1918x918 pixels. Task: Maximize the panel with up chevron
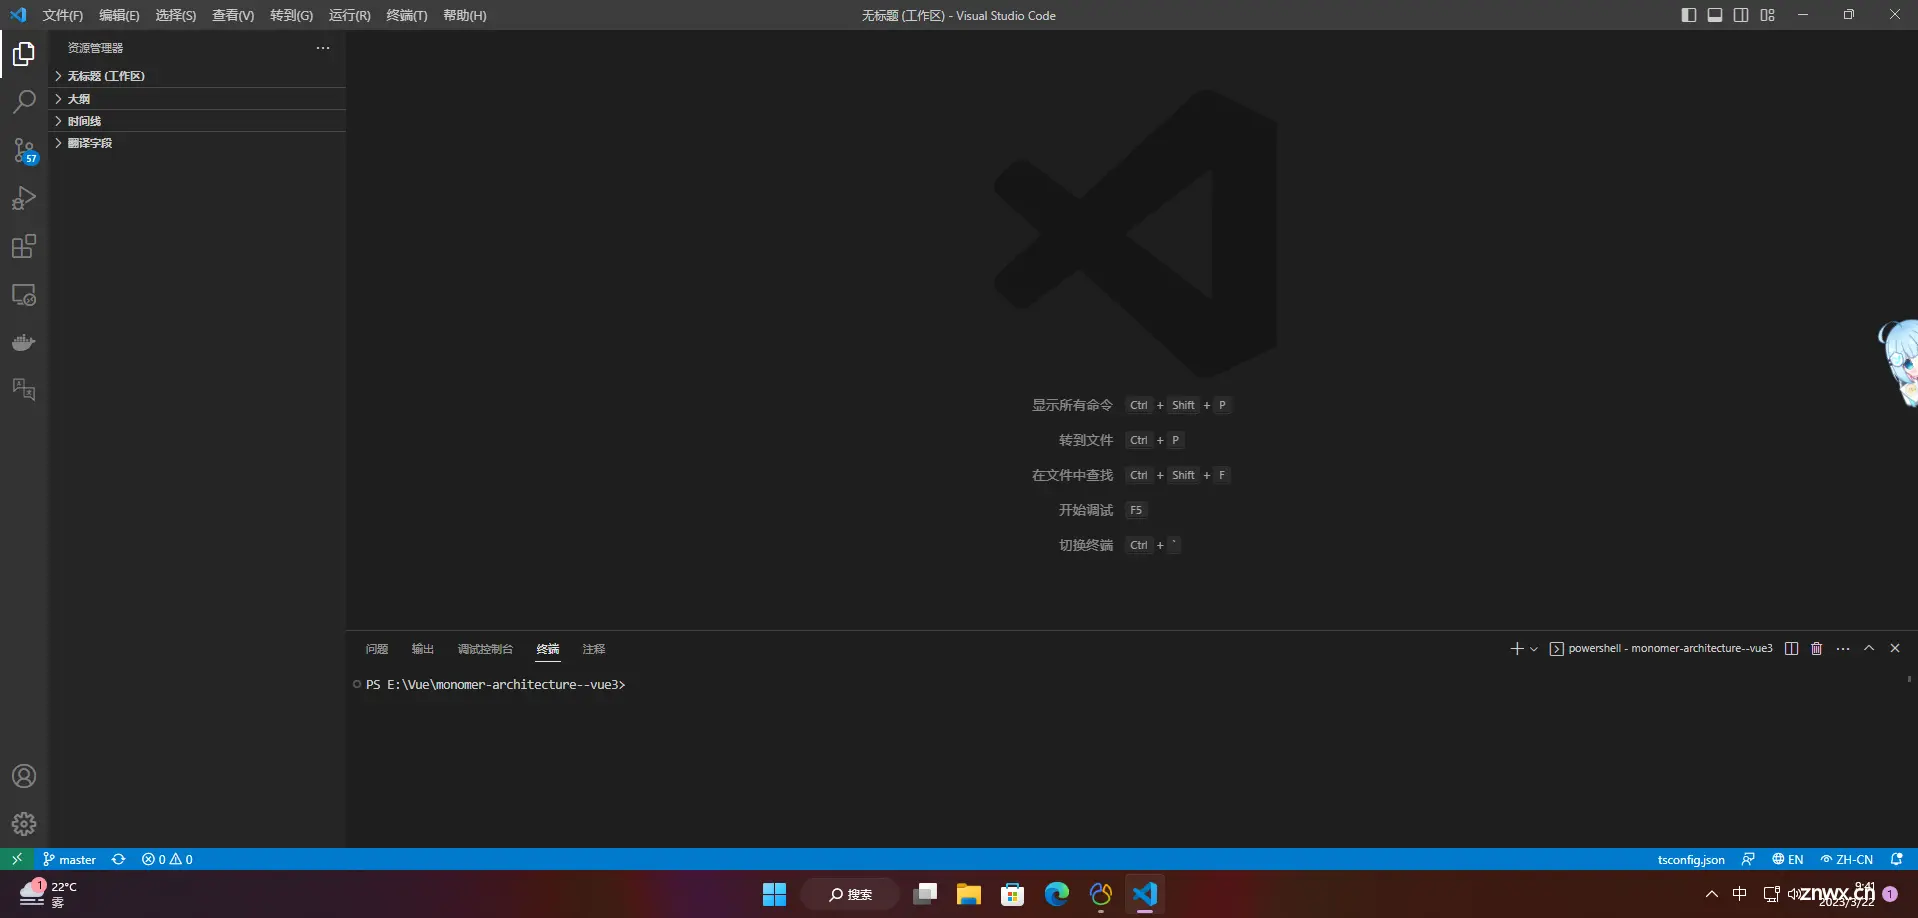(1869, 649)
